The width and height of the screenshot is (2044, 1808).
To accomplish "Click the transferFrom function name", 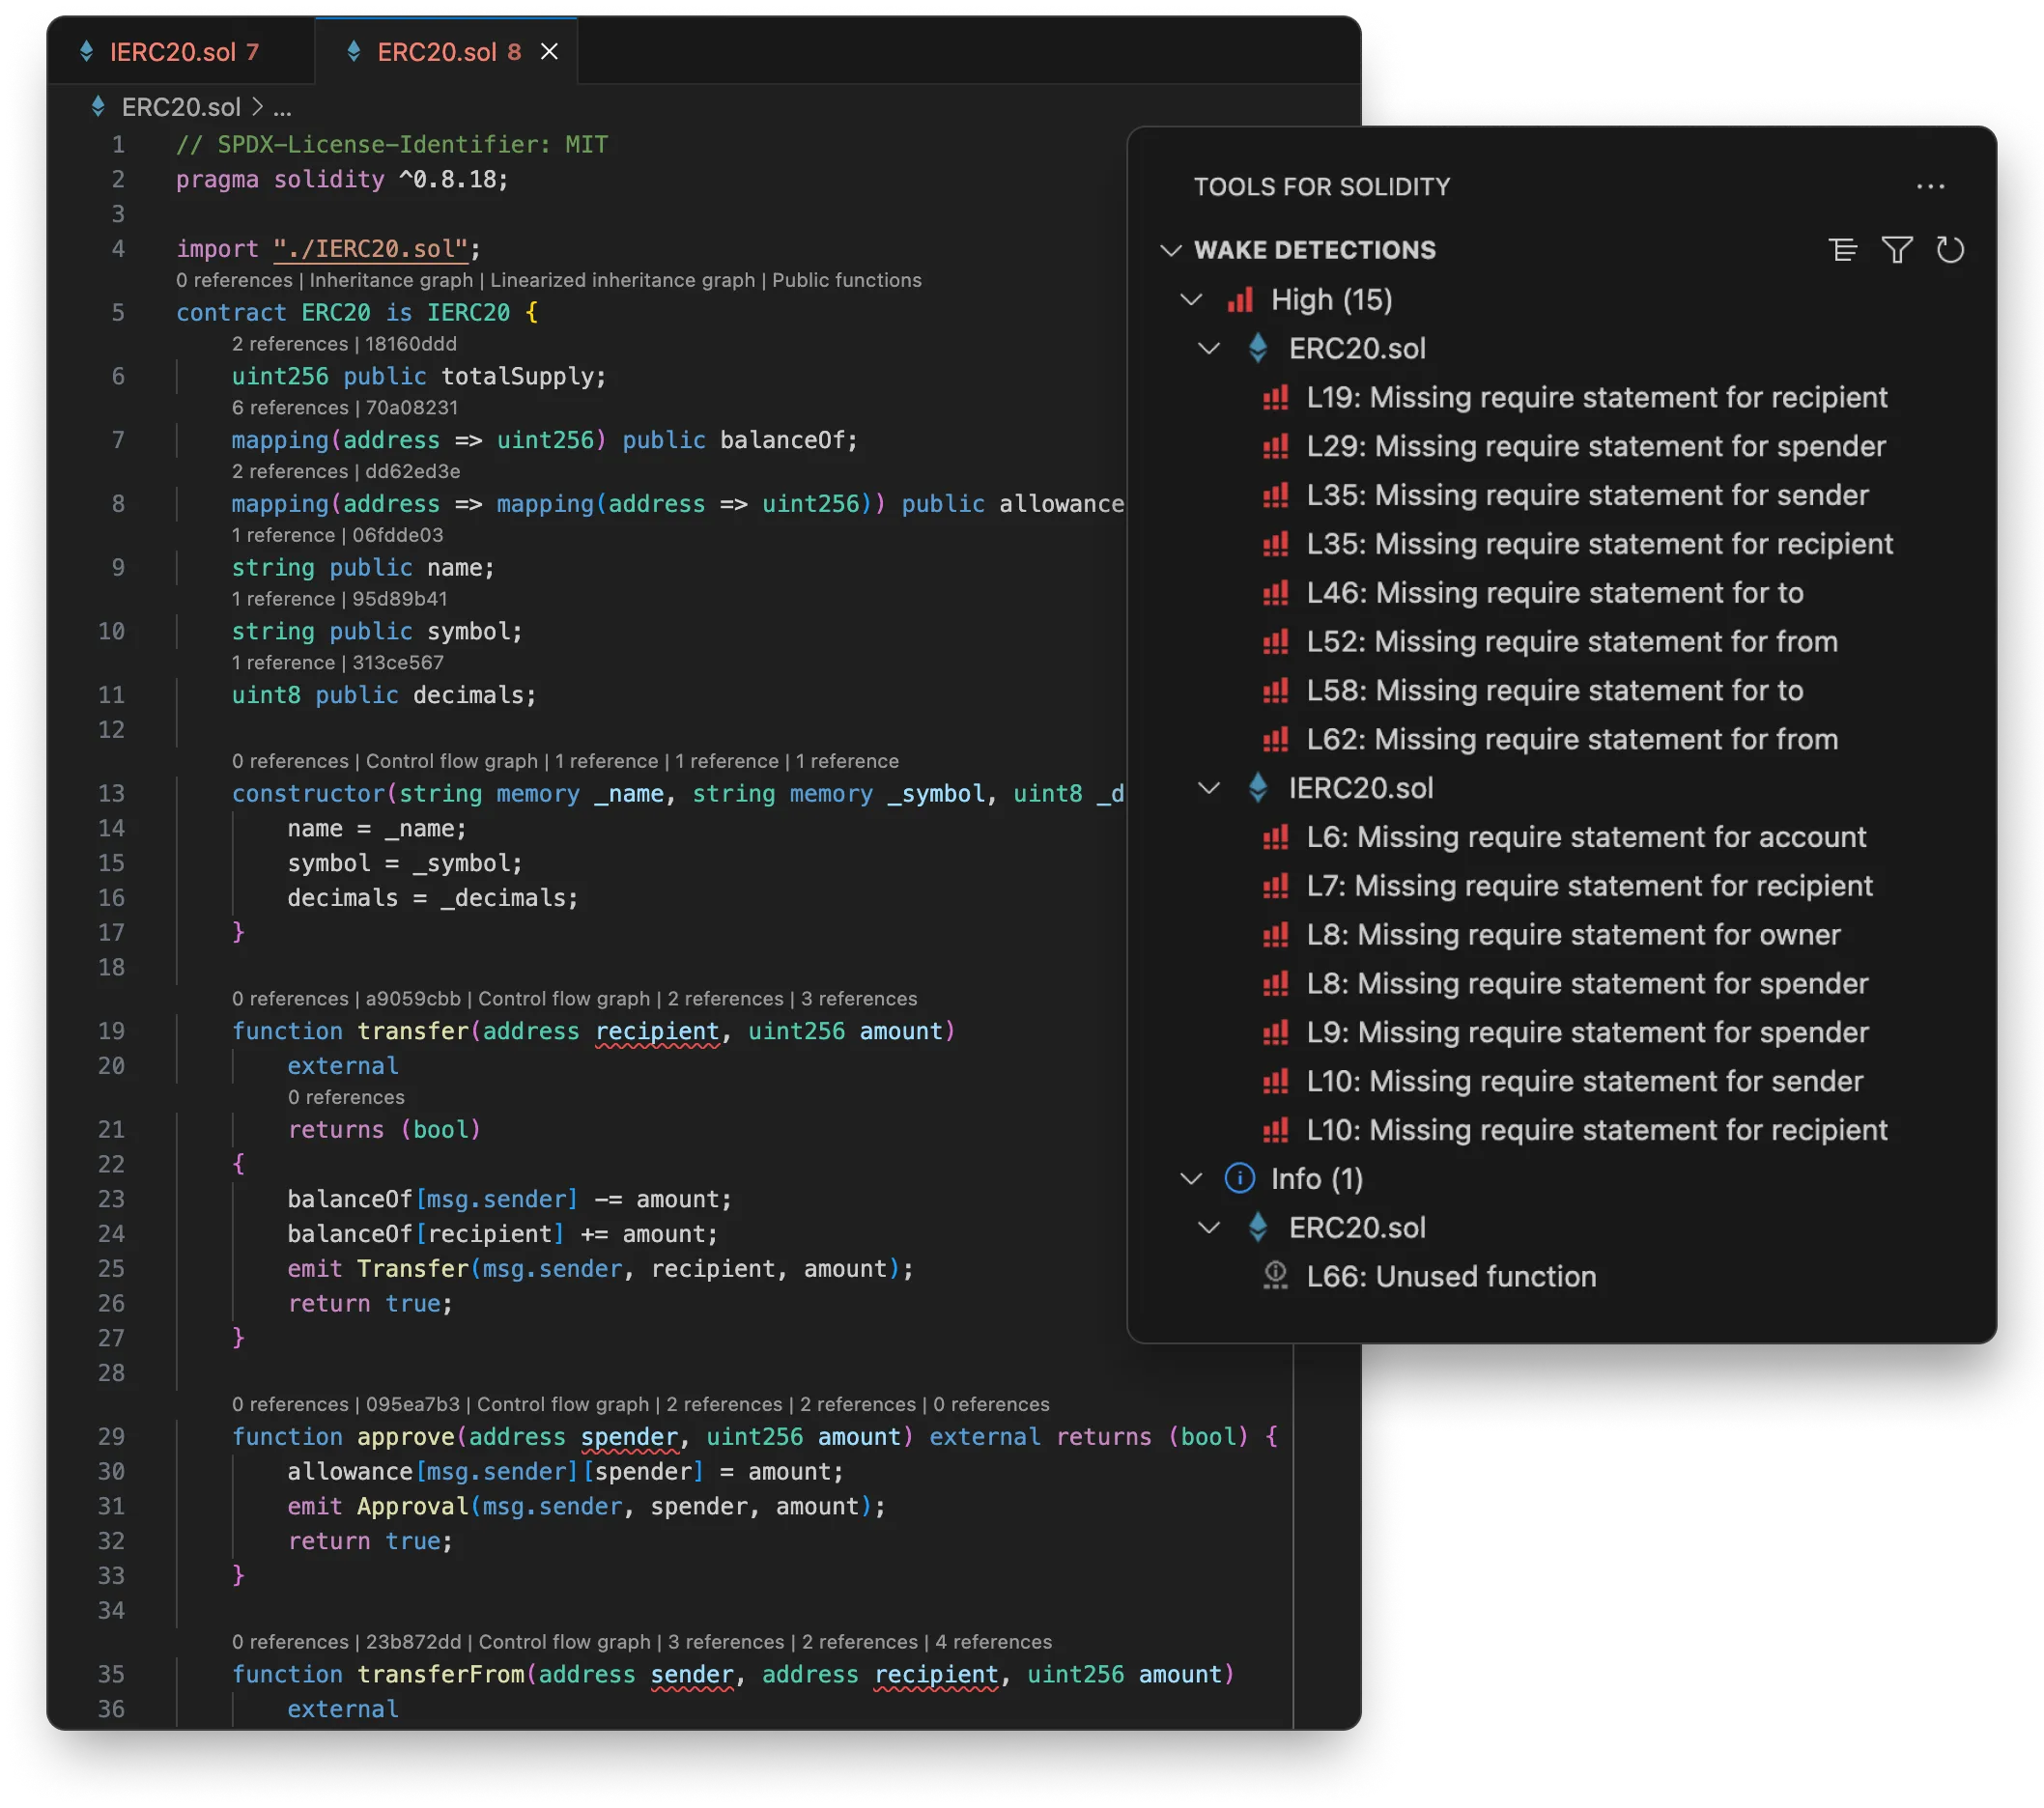I will coord(441,1675).
